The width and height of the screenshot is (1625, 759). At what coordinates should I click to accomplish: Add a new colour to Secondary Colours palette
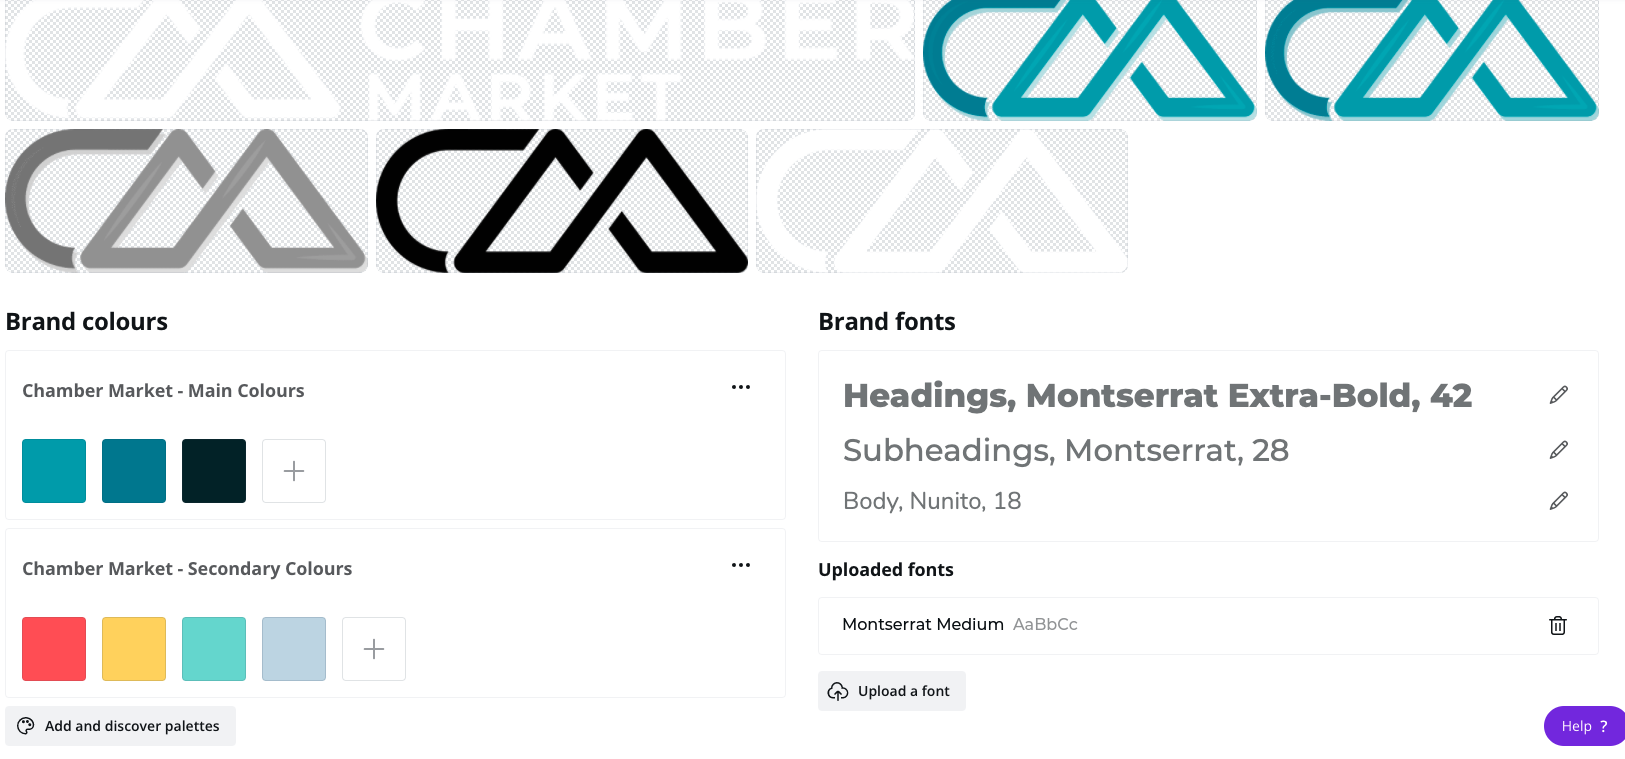(x=373, y=648)
